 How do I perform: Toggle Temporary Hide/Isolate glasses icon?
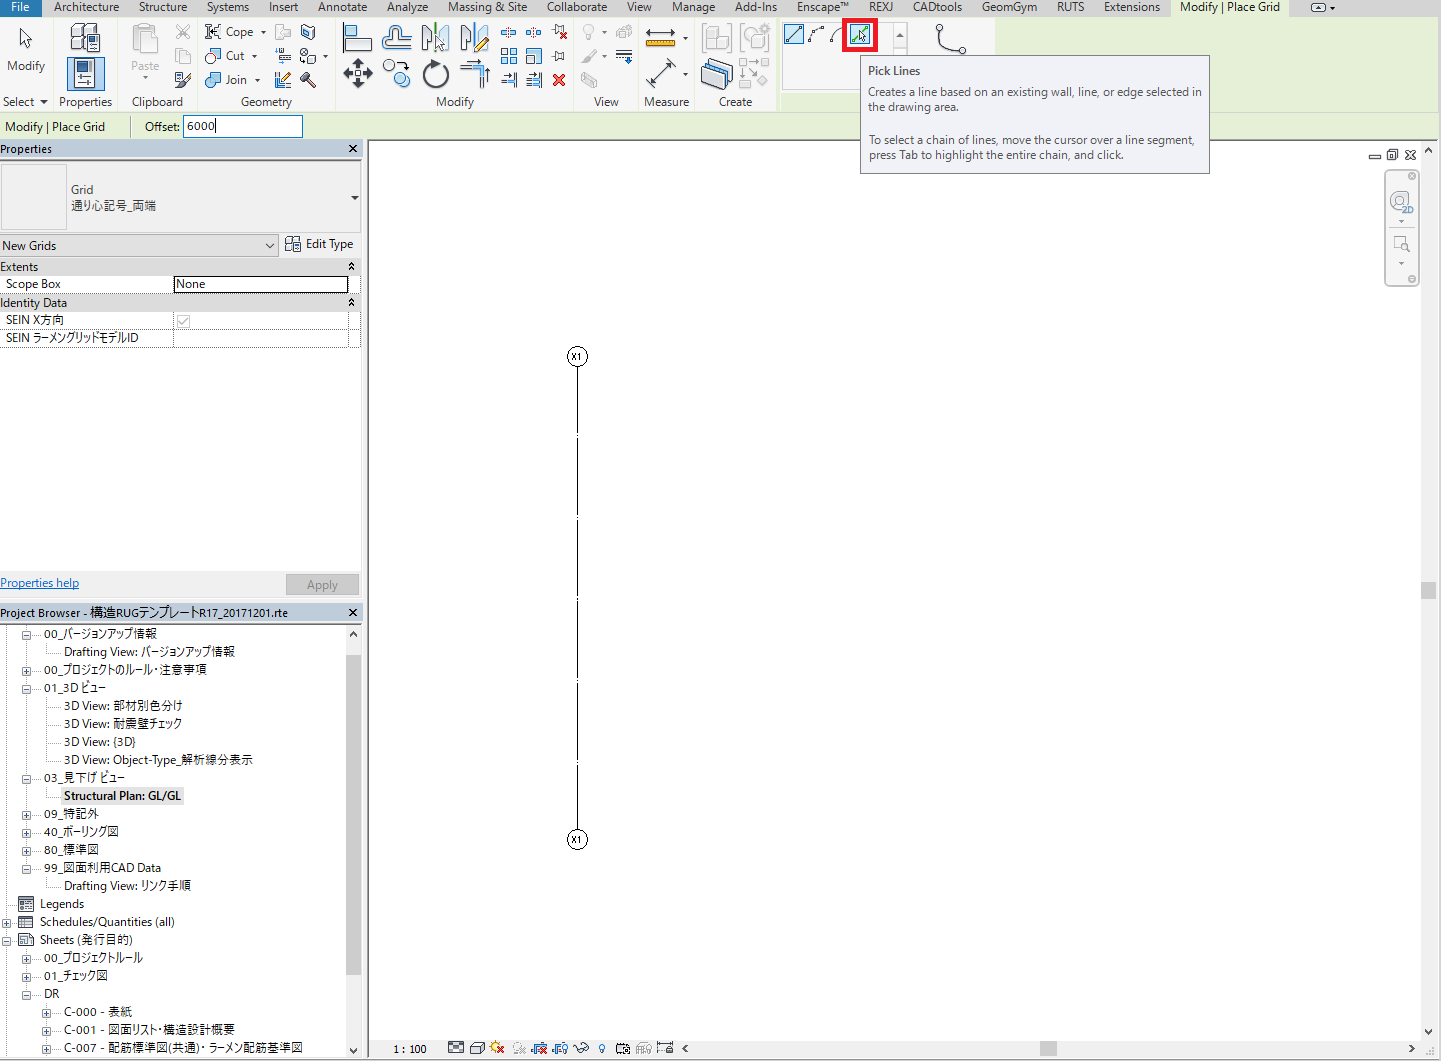(x=581, y=1048)
